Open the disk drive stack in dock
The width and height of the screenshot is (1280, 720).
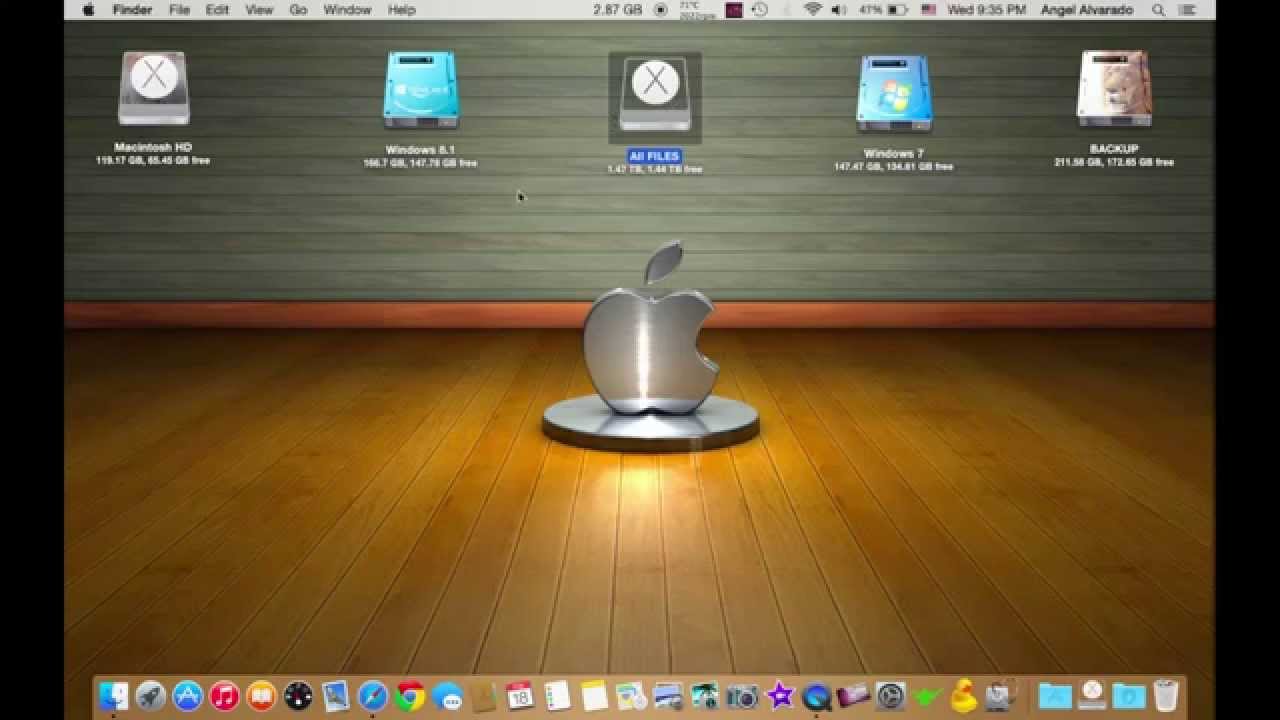point(1092,696)
